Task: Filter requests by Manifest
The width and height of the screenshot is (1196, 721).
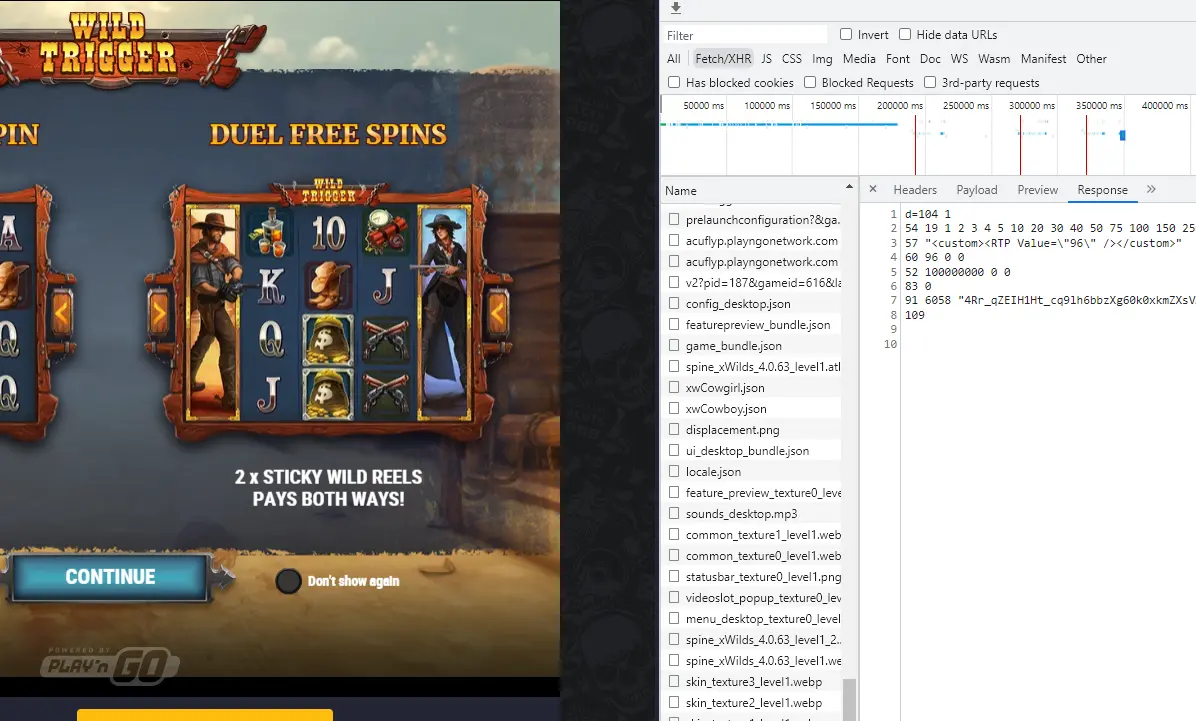Action: pyautogui.click(x=1043, y=59)
